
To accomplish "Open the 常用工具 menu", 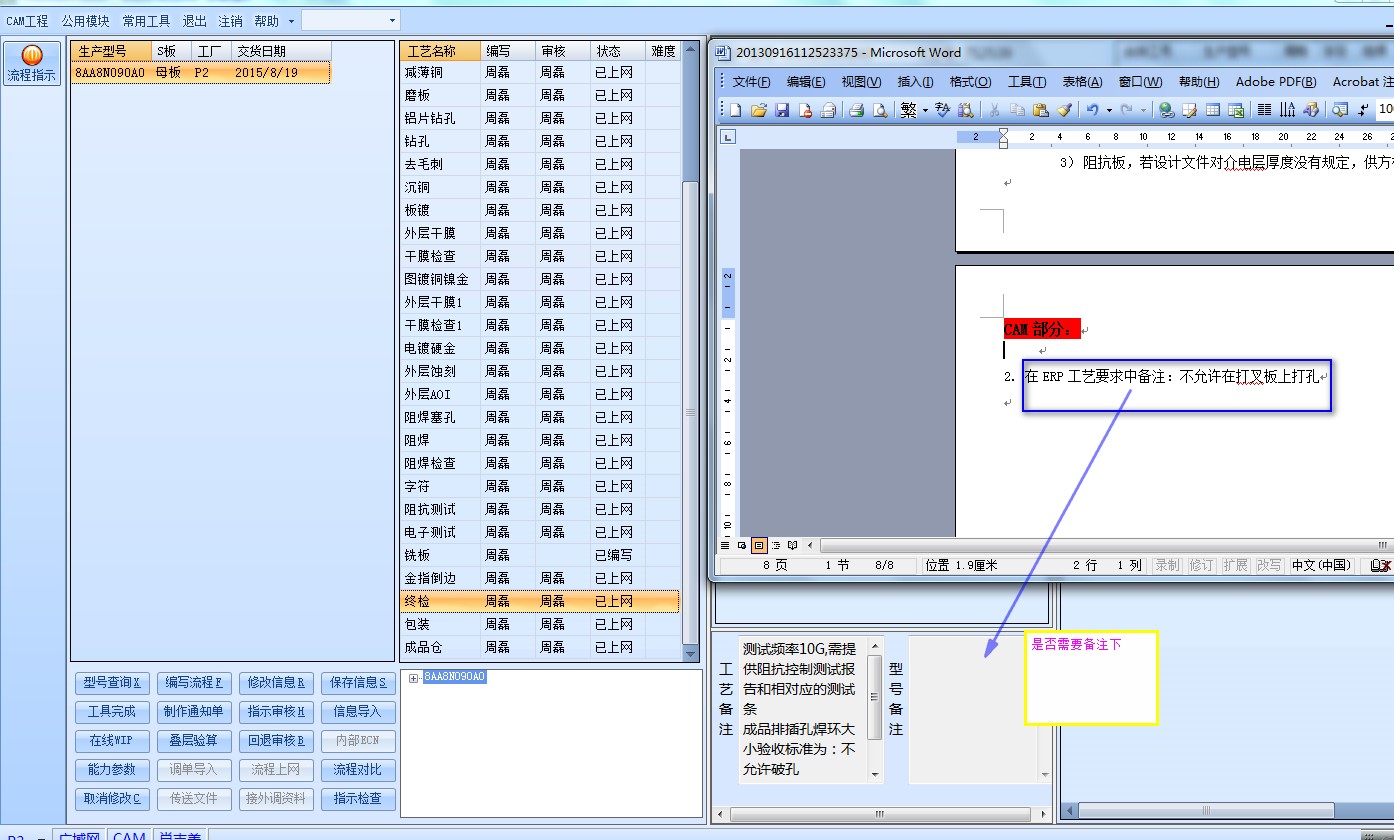I will (x=146, y=21).
